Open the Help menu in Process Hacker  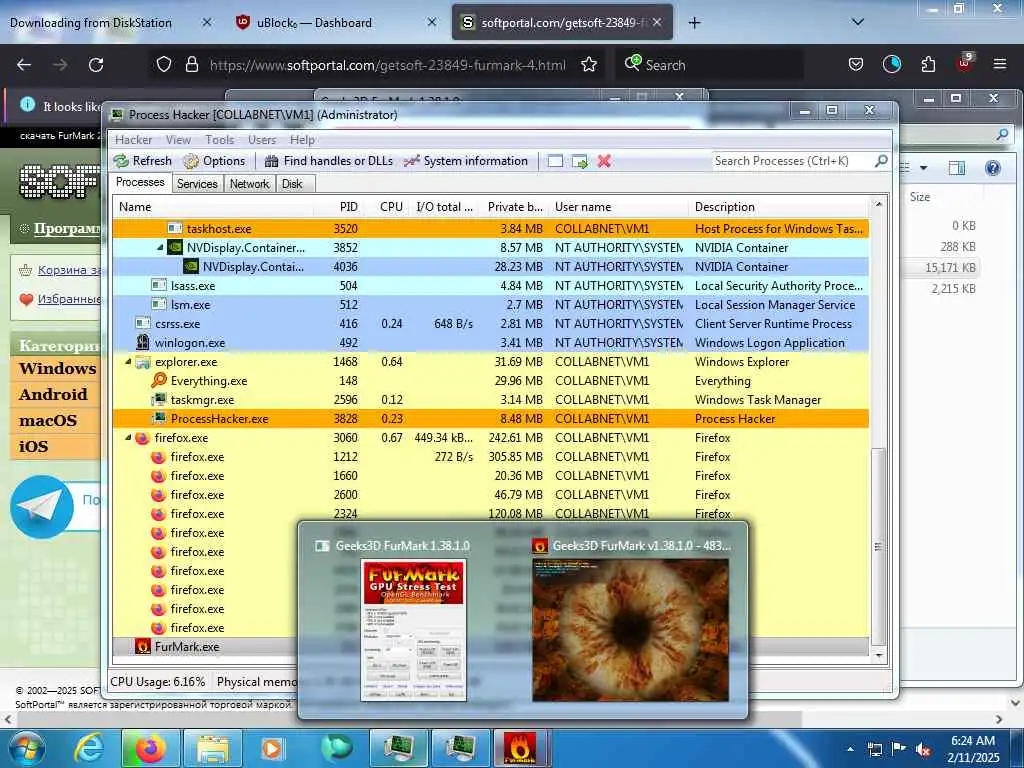302,140
